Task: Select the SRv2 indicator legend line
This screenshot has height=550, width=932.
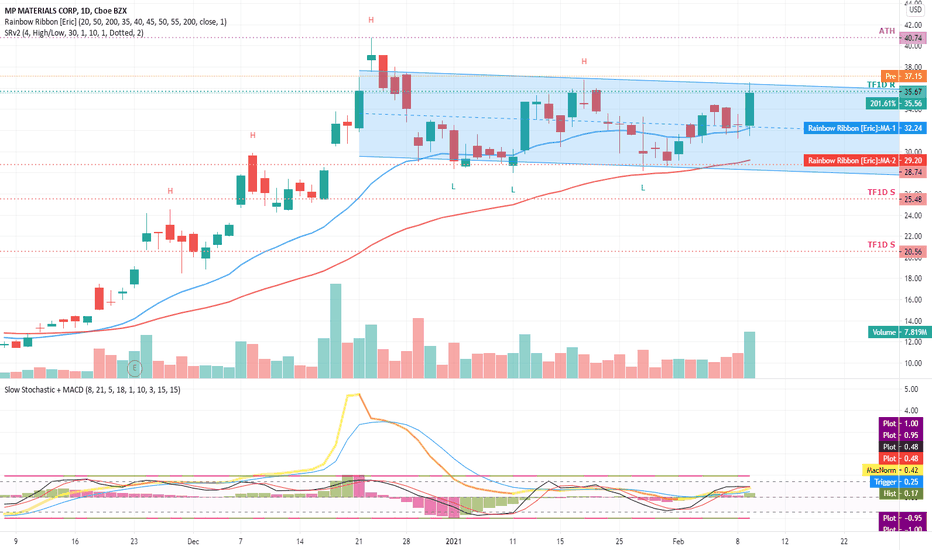Action: [x=74, y=33]
